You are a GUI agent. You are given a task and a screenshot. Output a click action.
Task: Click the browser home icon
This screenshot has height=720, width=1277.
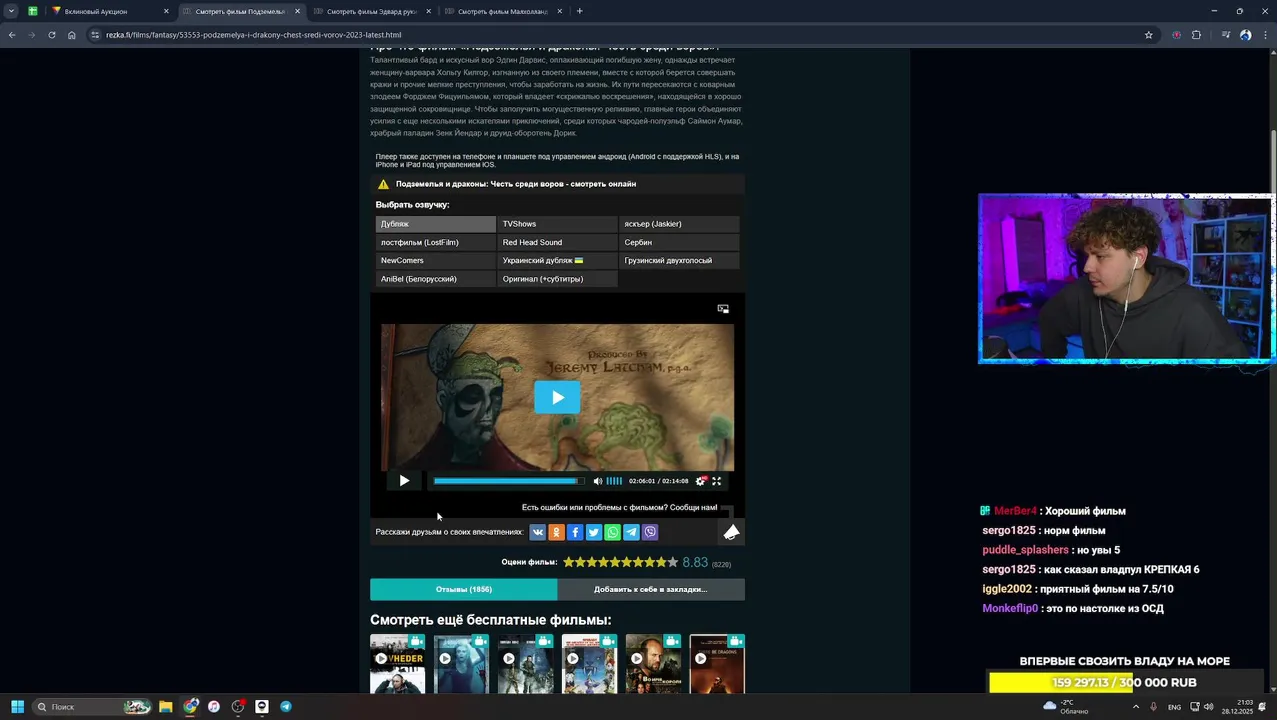pos(72,35)
